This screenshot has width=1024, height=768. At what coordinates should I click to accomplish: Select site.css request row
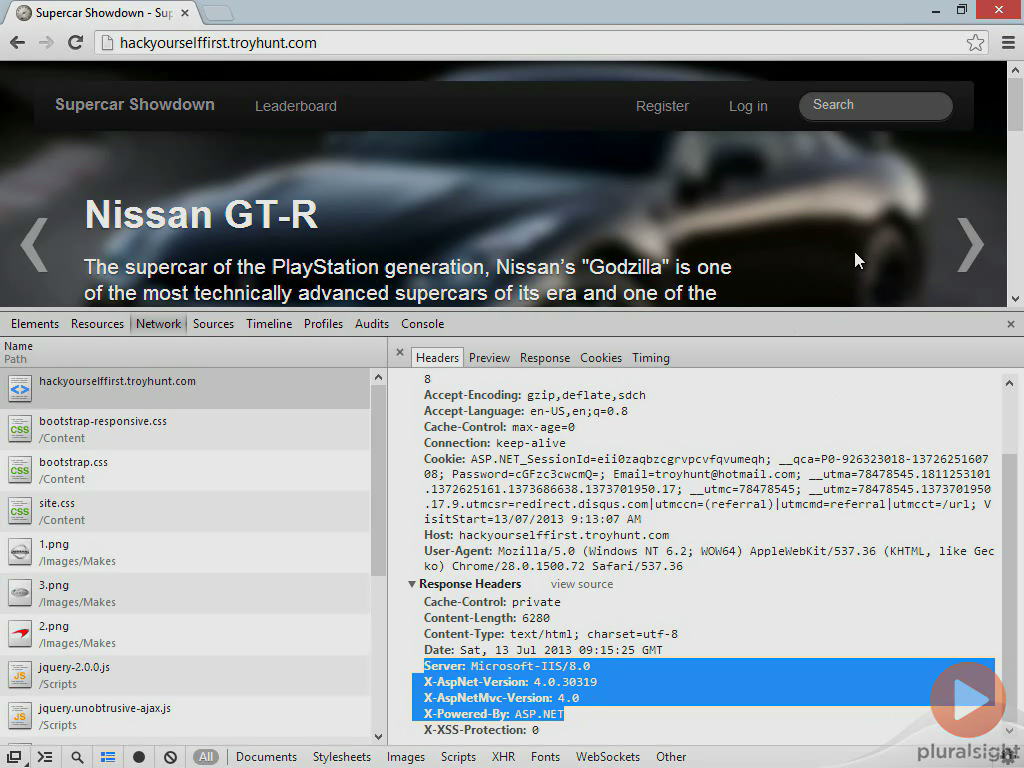point(185,511)
